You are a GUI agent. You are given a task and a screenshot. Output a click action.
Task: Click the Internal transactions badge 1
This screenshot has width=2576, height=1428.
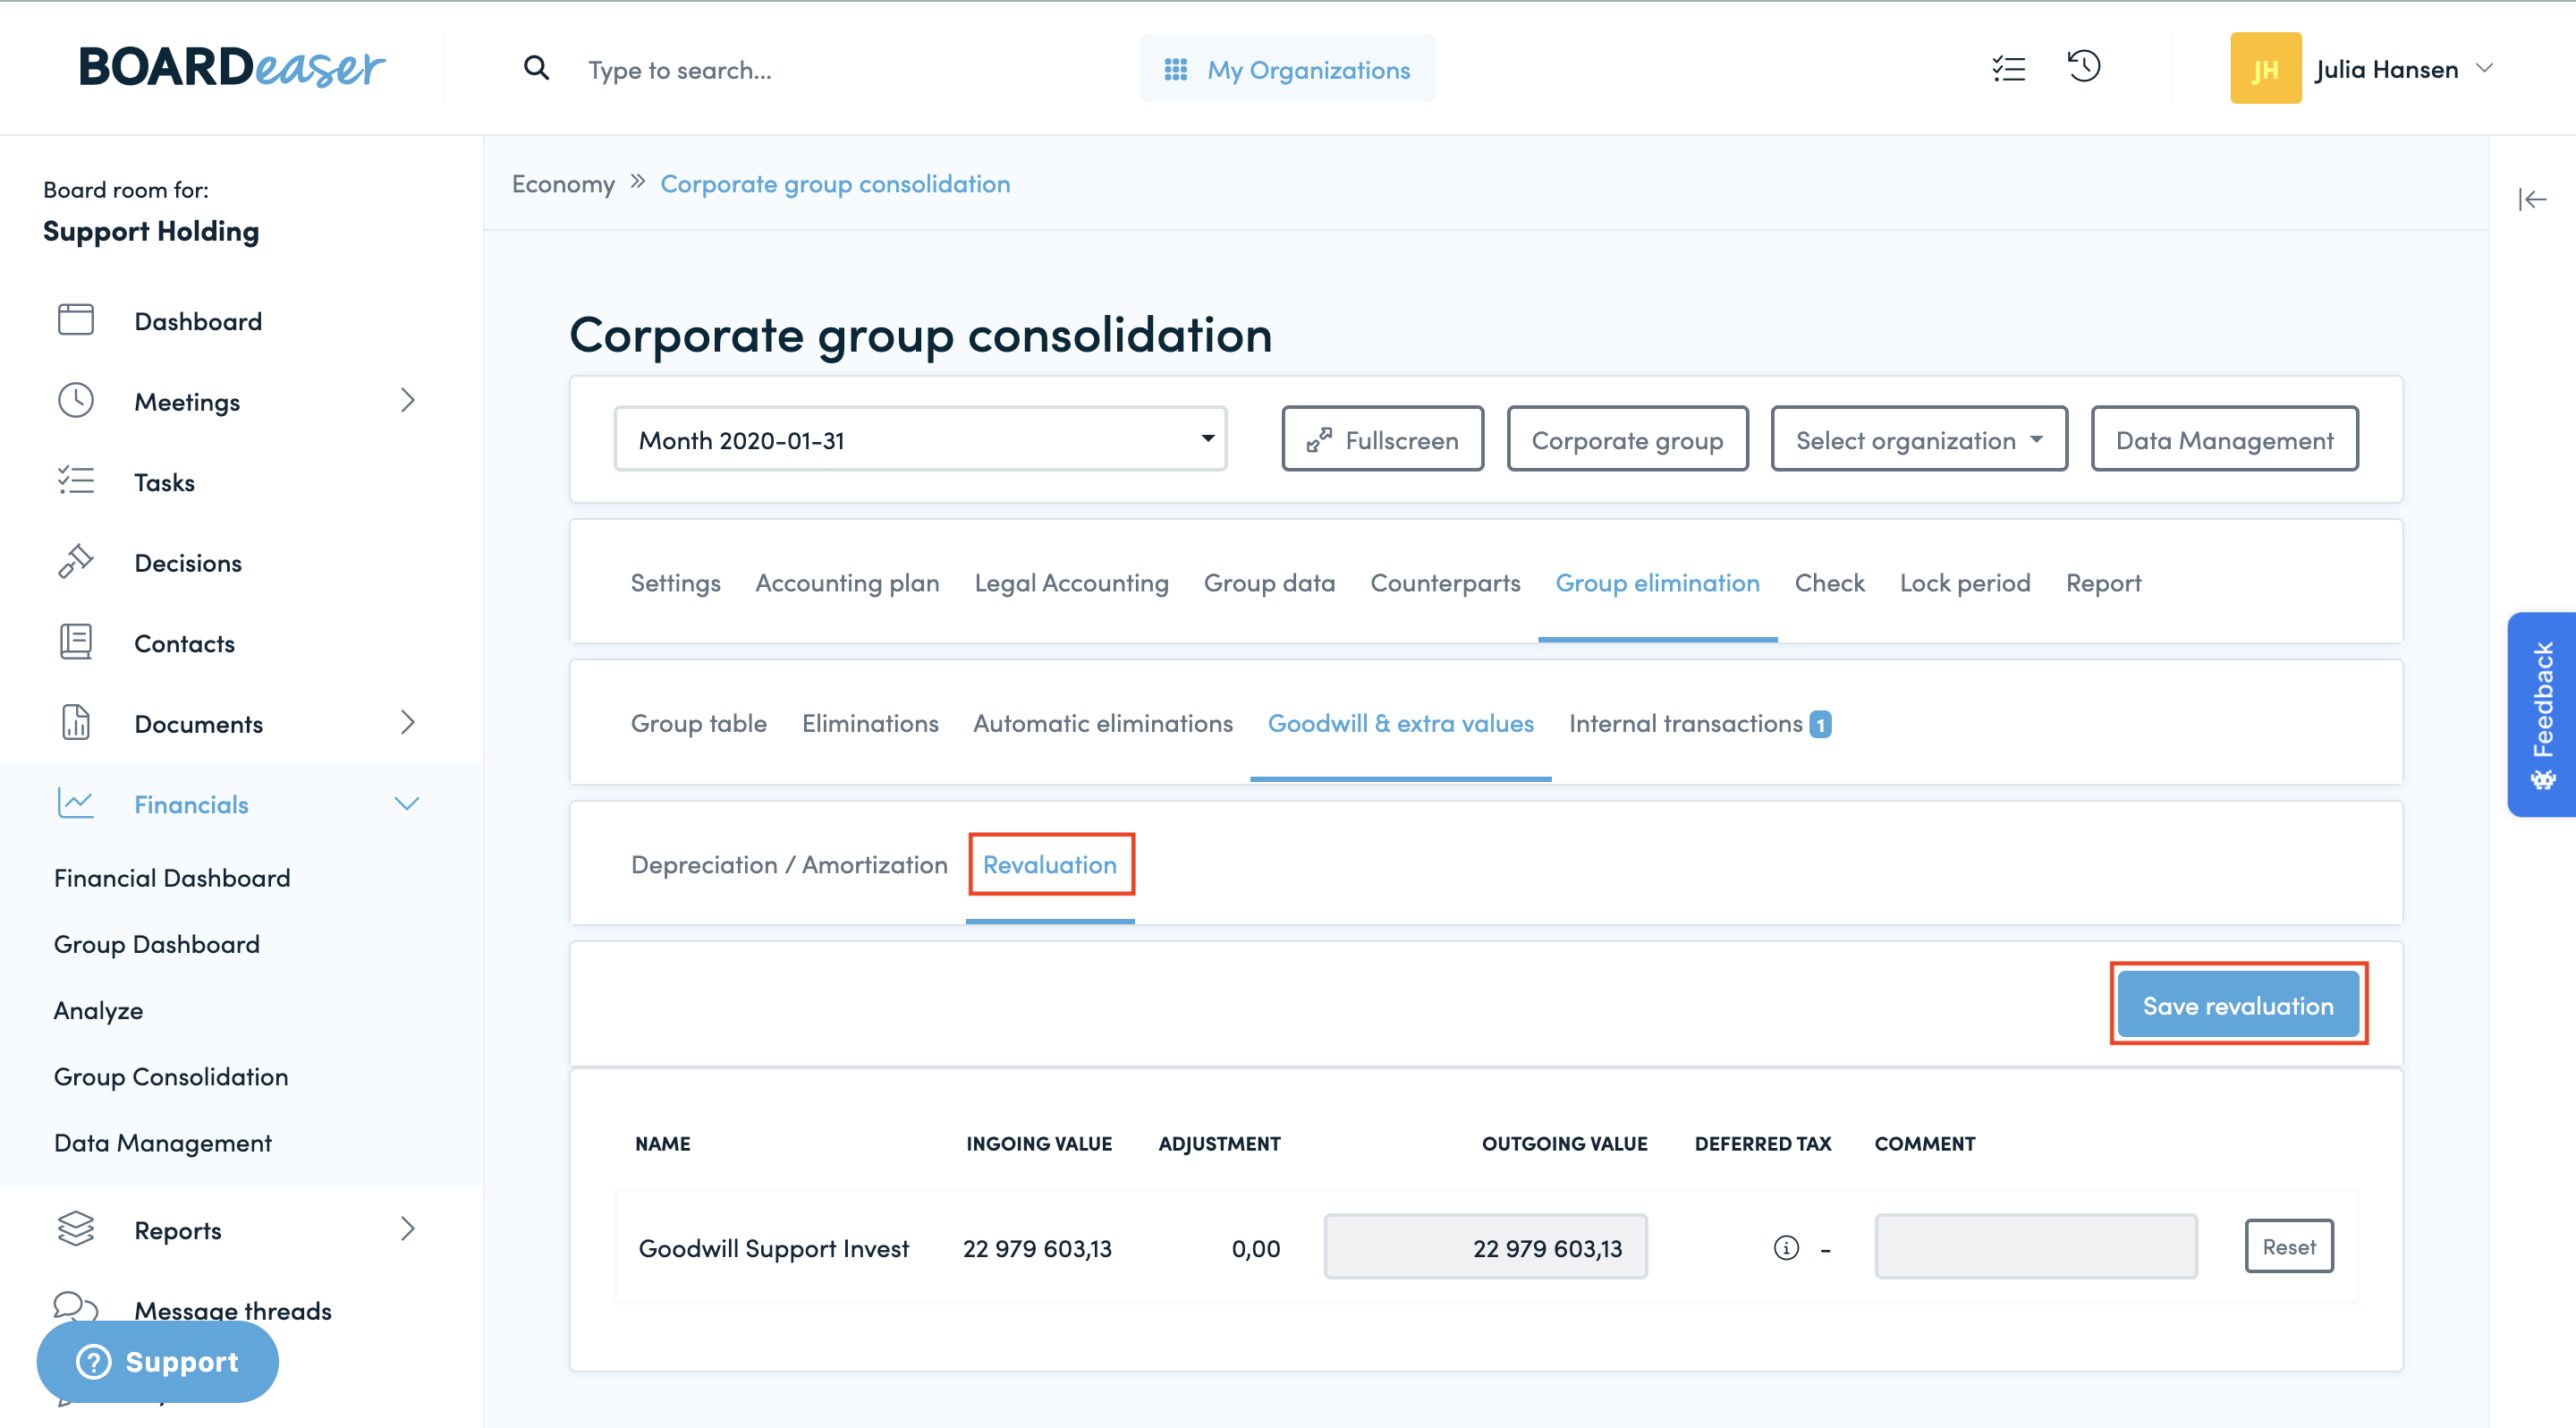[x=1820, y=724]
